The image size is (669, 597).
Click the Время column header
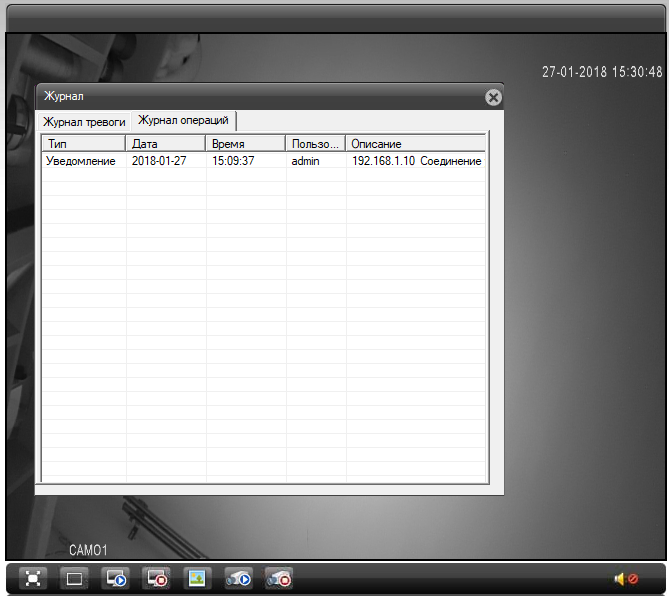click(x=246, y=144)
